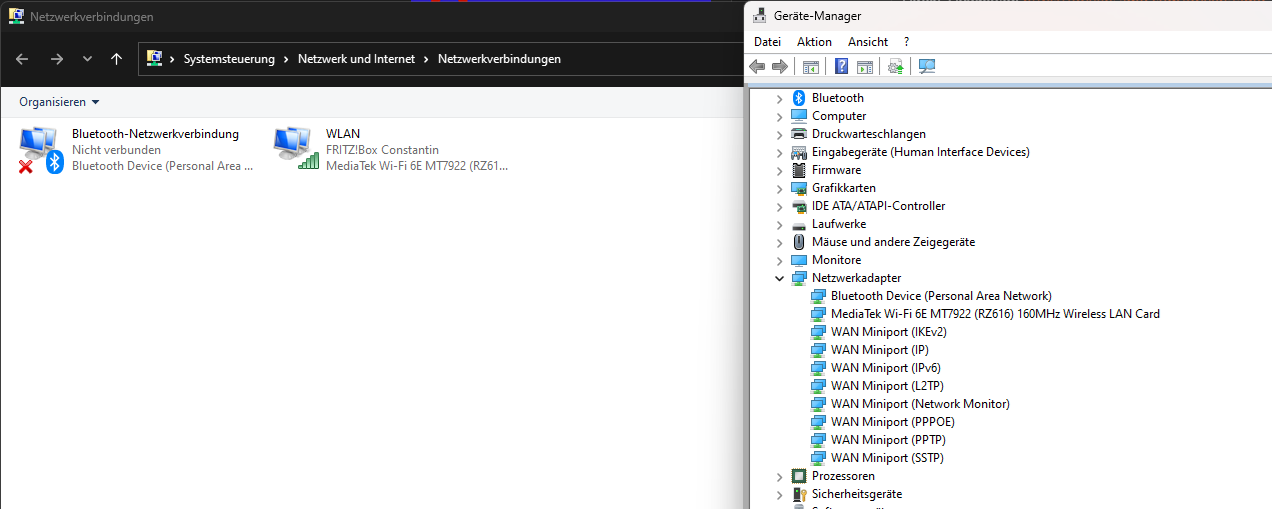Click control panel icon in address bar
1272x509 pixels.
pyautogui.click(x=155, y=58)
